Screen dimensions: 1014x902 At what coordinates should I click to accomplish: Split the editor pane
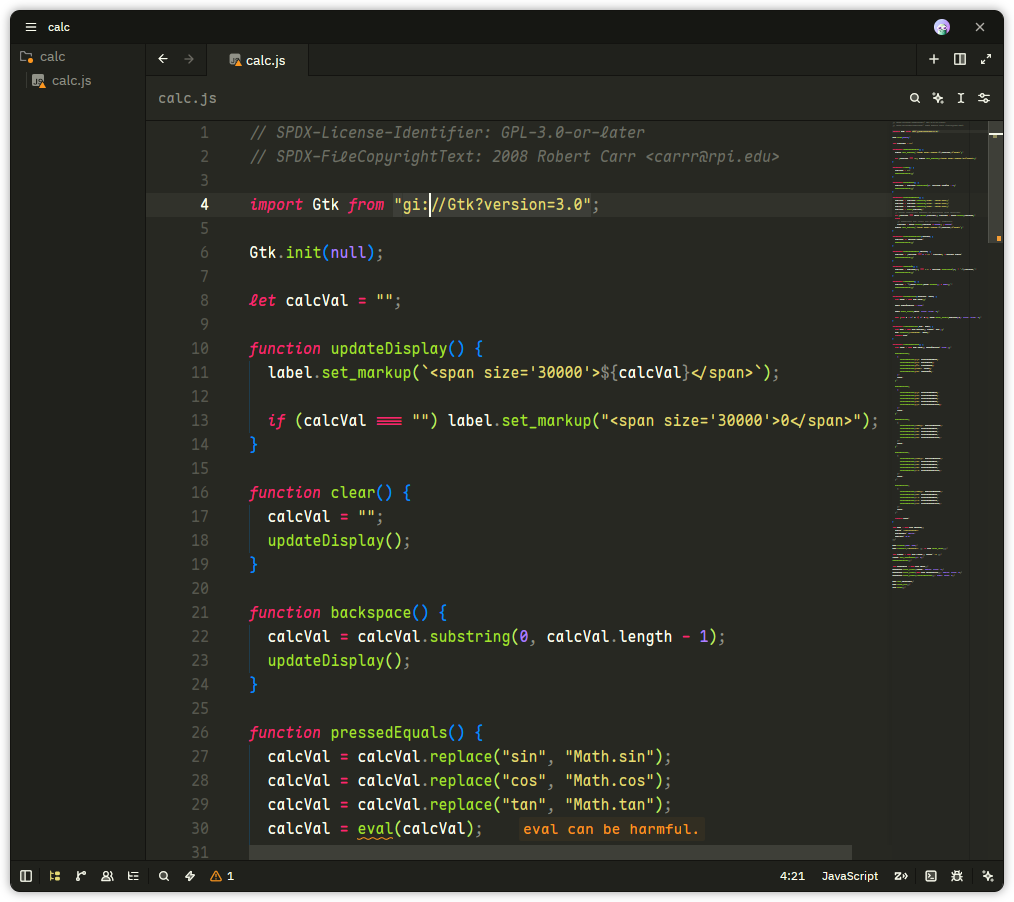[x=960, y=59]
